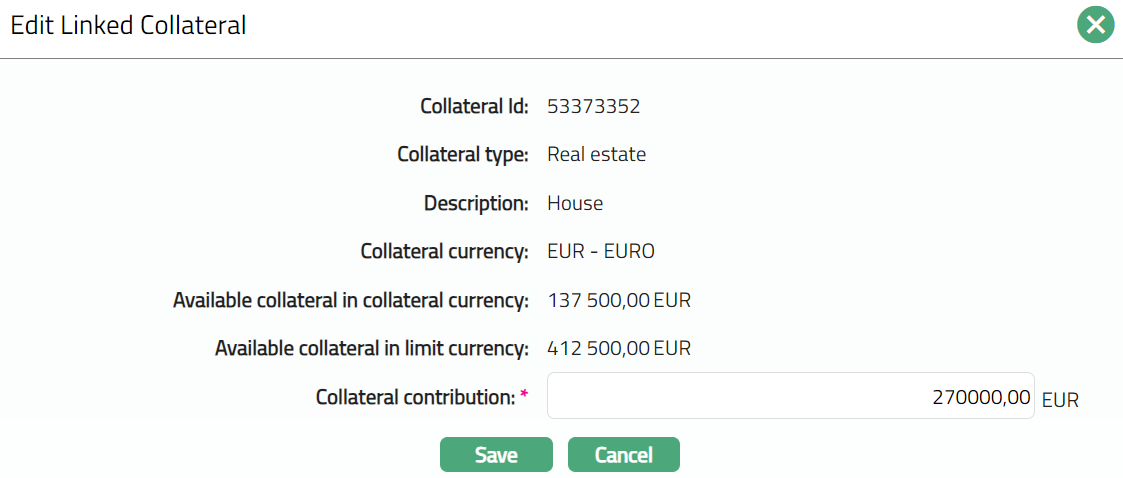Click the Edit Linked Collateral title
This screenshot has height=478, width=1123.
pyautogui.click(x=128, y=26)
